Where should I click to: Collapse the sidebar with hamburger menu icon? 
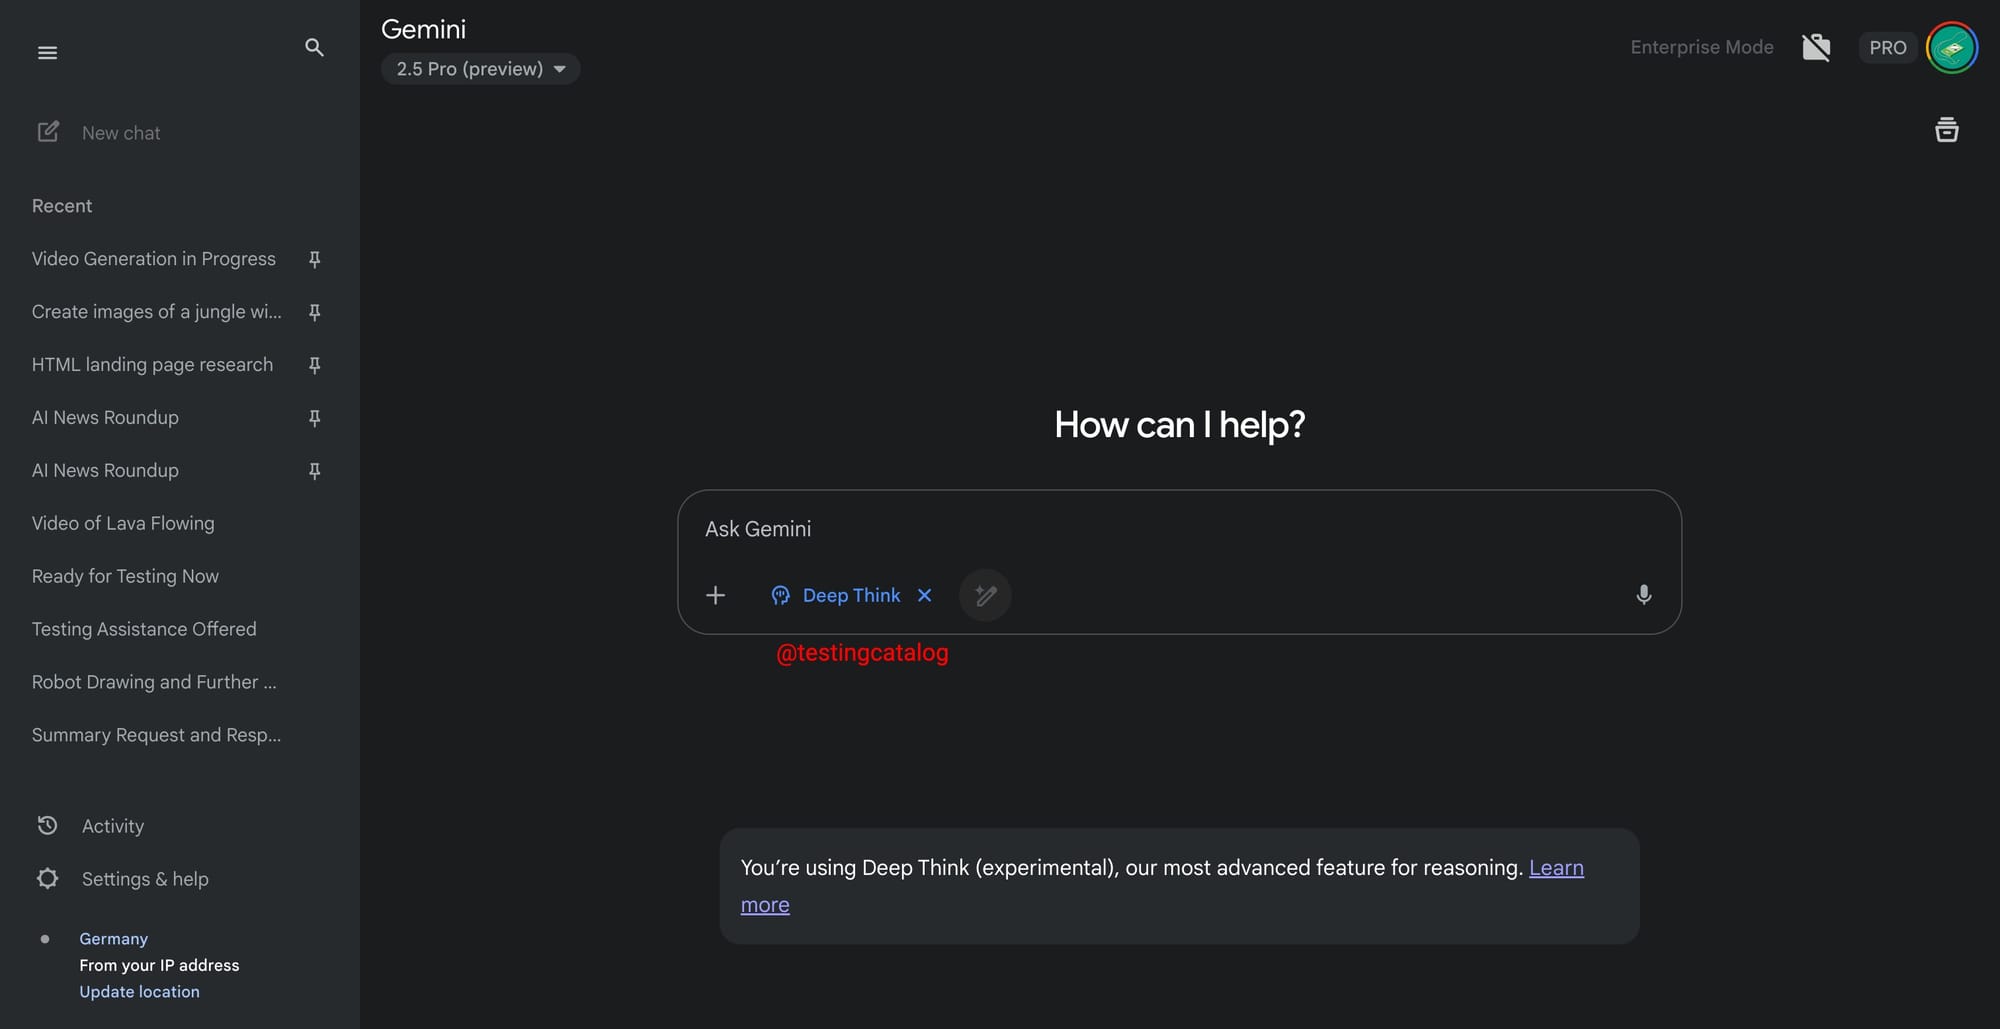click(x=47, y=52)
